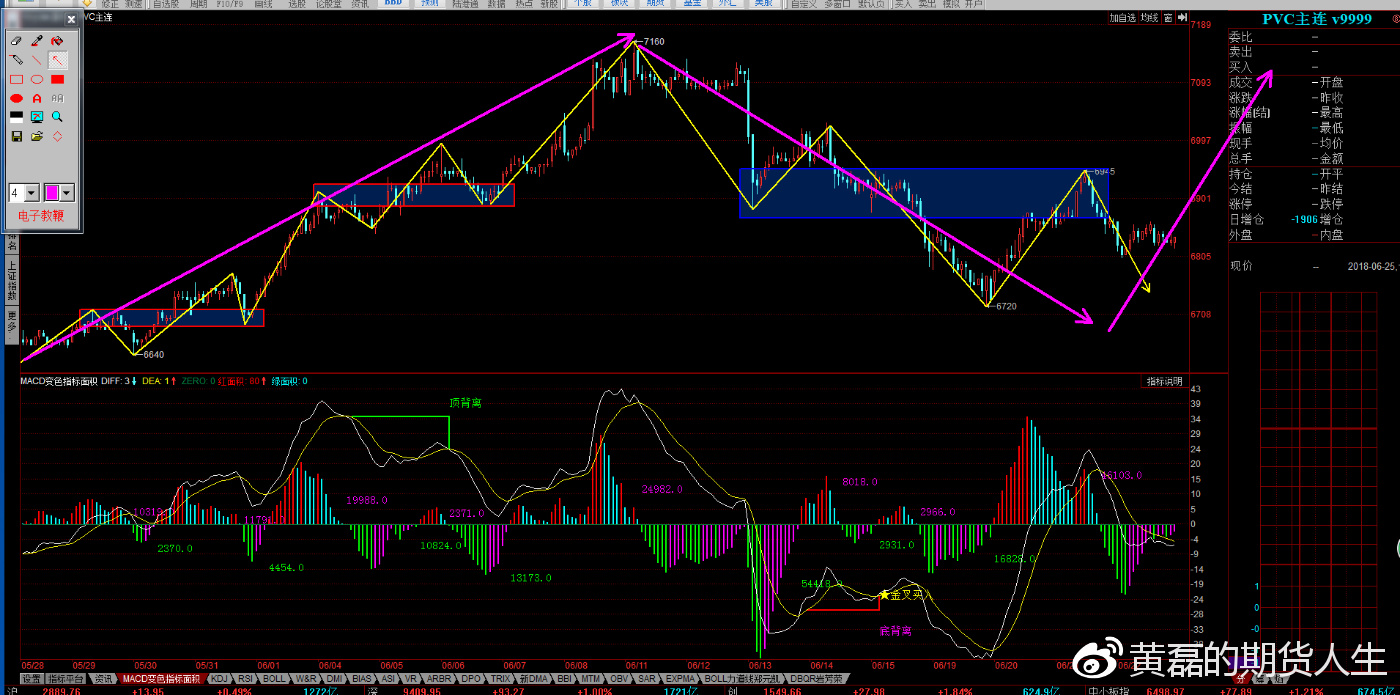Click the open folder icon in palette

coord(37,136)
